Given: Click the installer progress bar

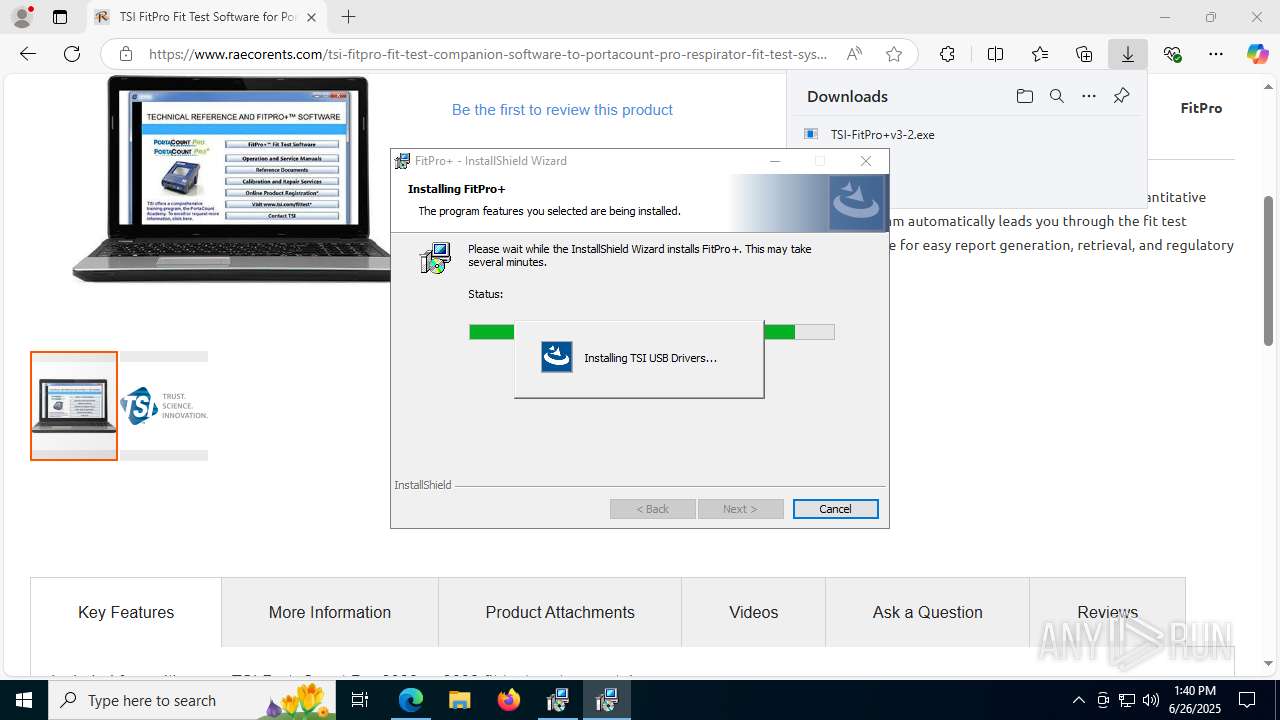Looking at the screenshot, I should pyautogui.click(x=652, y=332).
